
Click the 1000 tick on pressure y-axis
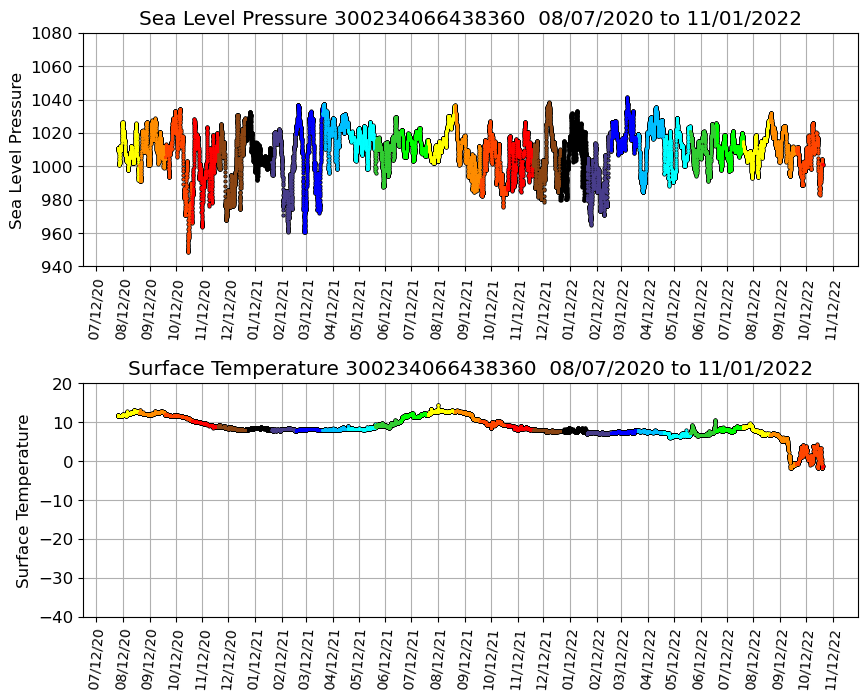[51, 167]
